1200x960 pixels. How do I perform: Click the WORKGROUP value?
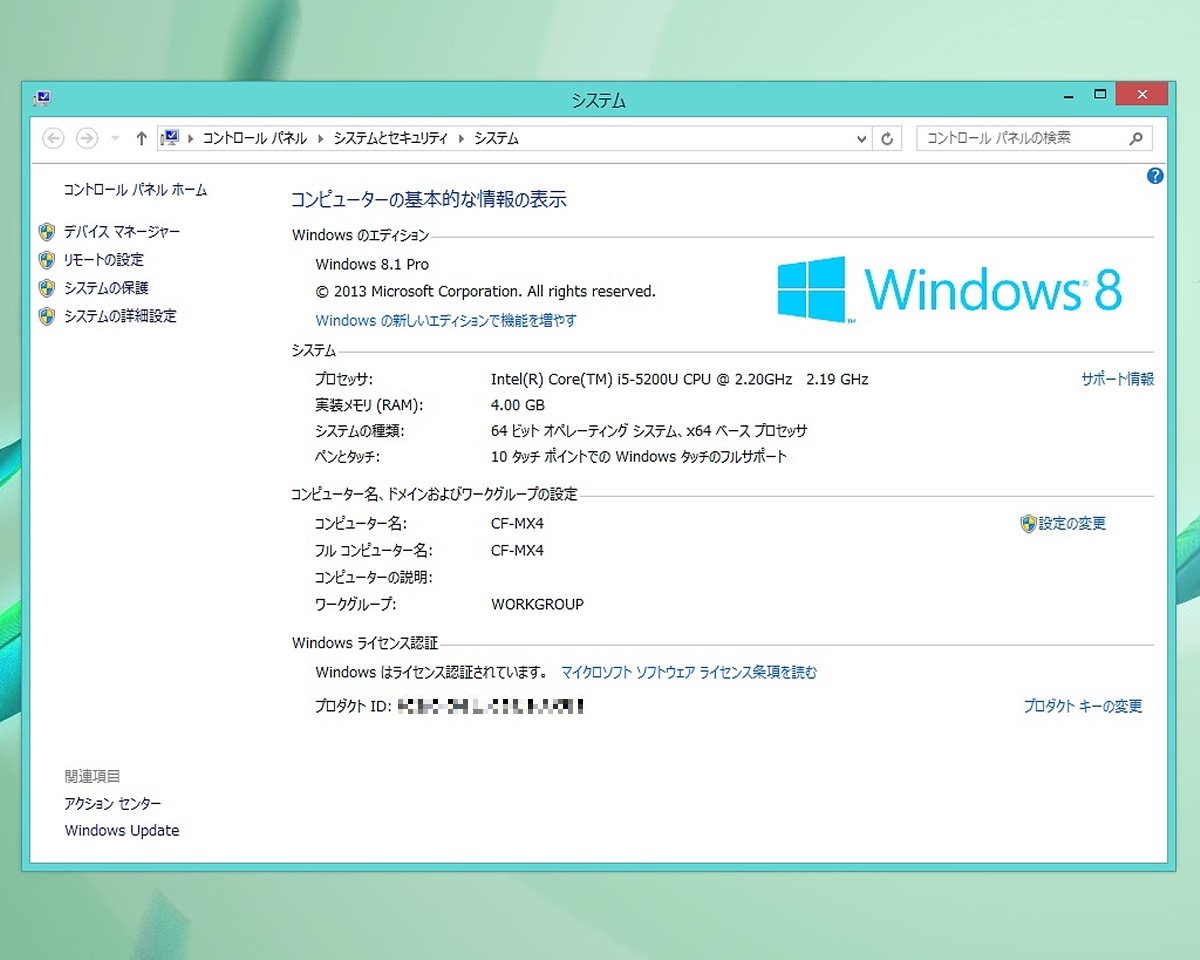click(x=537, y=604)
